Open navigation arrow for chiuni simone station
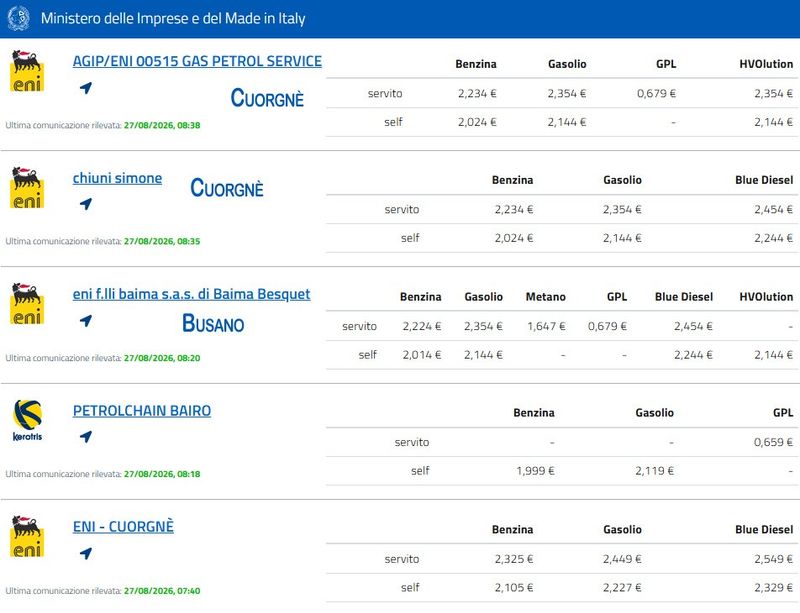 tap(86, 204)
